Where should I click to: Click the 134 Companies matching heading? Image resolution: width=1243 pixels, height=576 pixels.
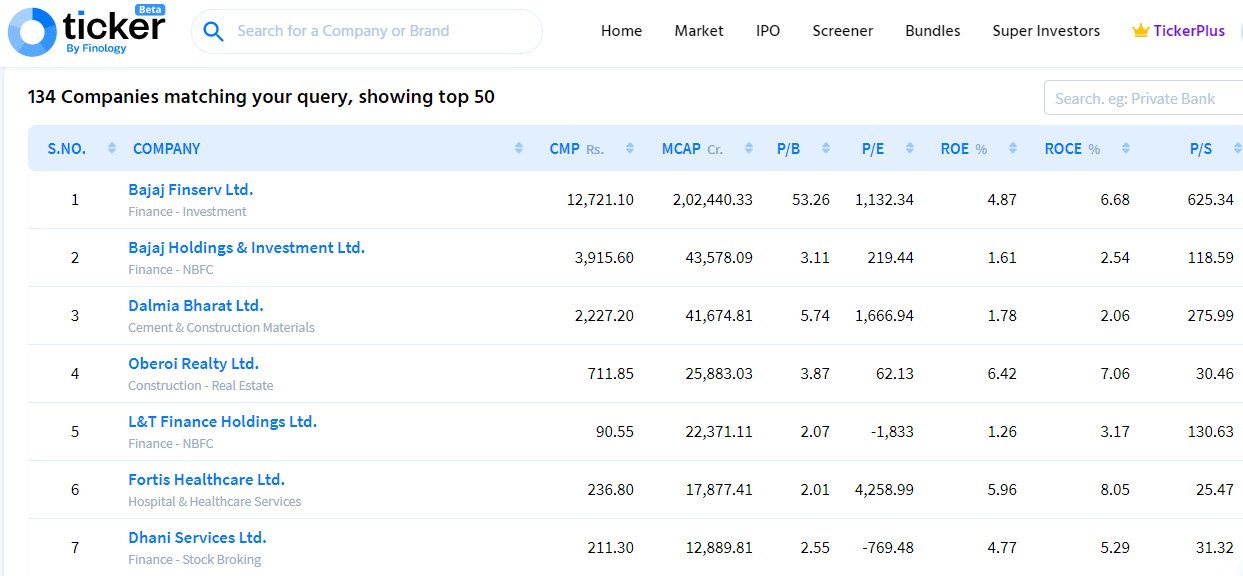tap(261, 97)
